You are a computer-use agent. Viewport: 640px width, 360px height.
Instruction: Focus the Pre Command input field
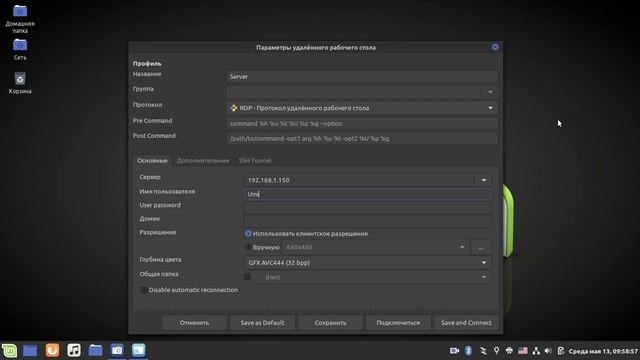pyautogui.click(x=362, y=123)
